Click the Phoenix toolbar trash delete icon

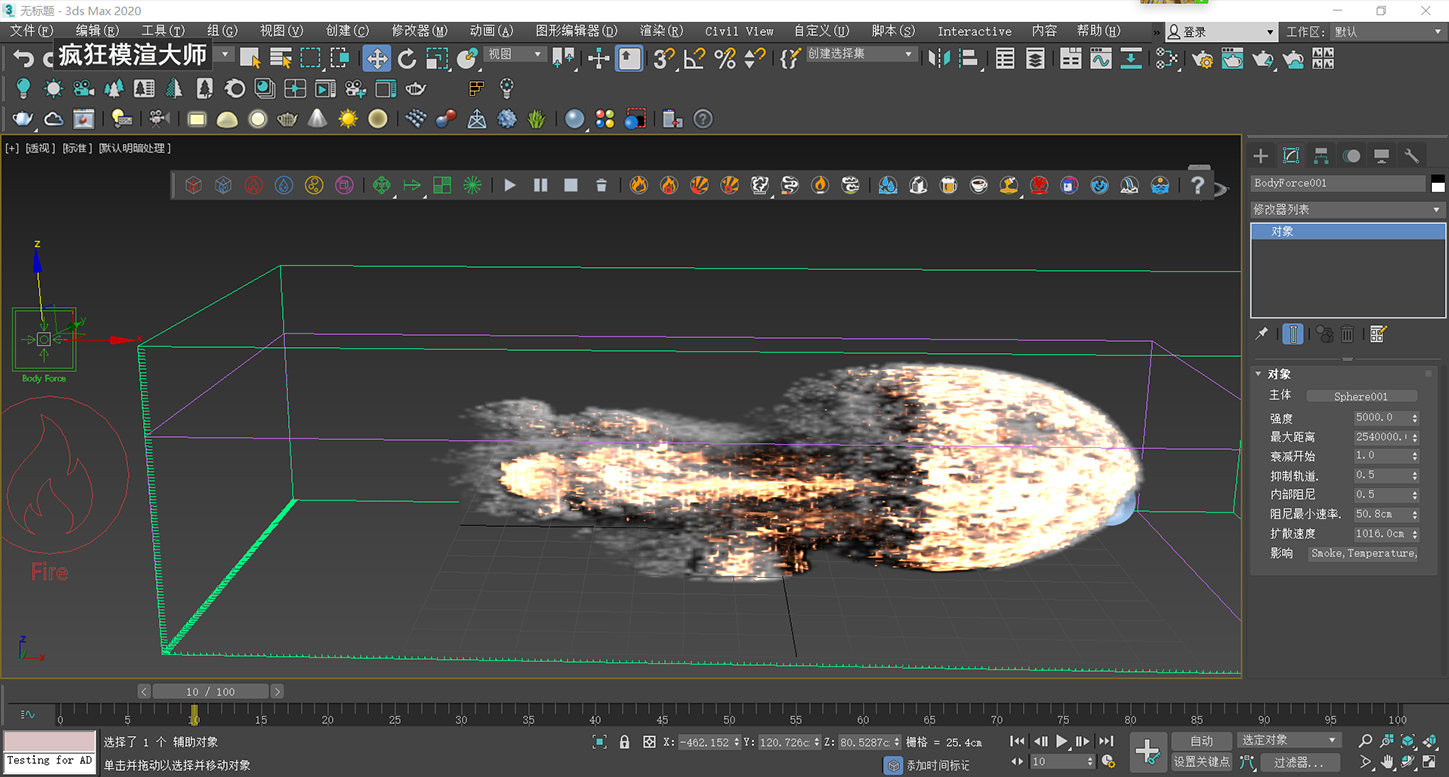click(x=601, y=185)
